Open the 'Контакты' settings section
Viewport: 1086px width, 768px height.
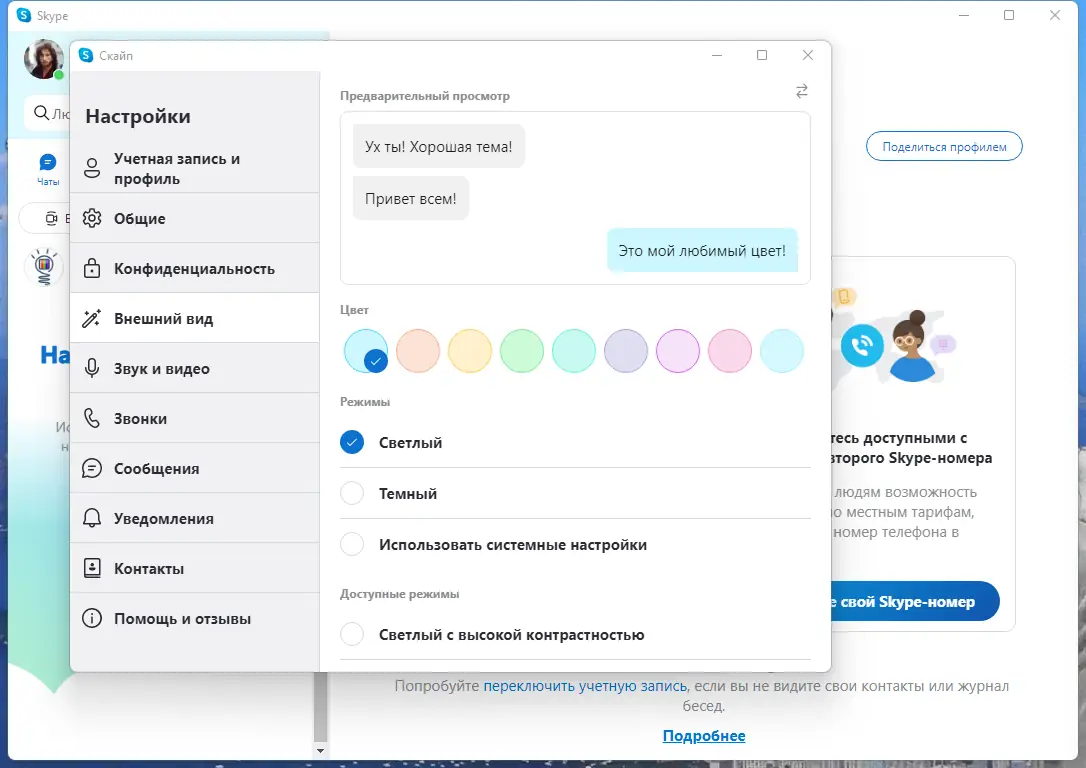pyautogui.click(x=195, y=568)
